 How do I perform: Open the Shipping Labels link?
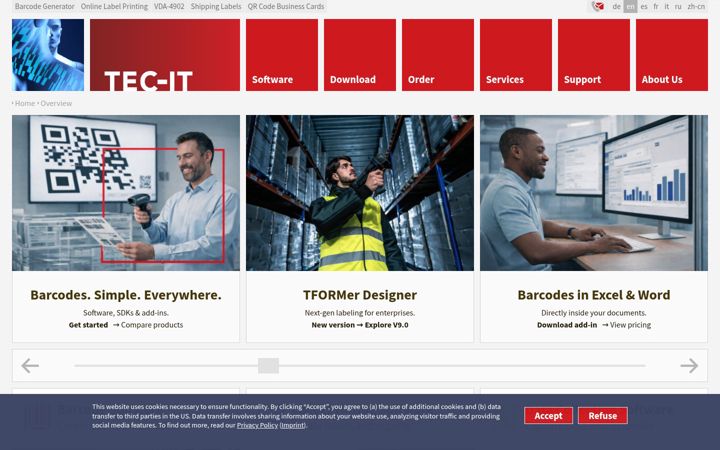[x=216, y=6]
